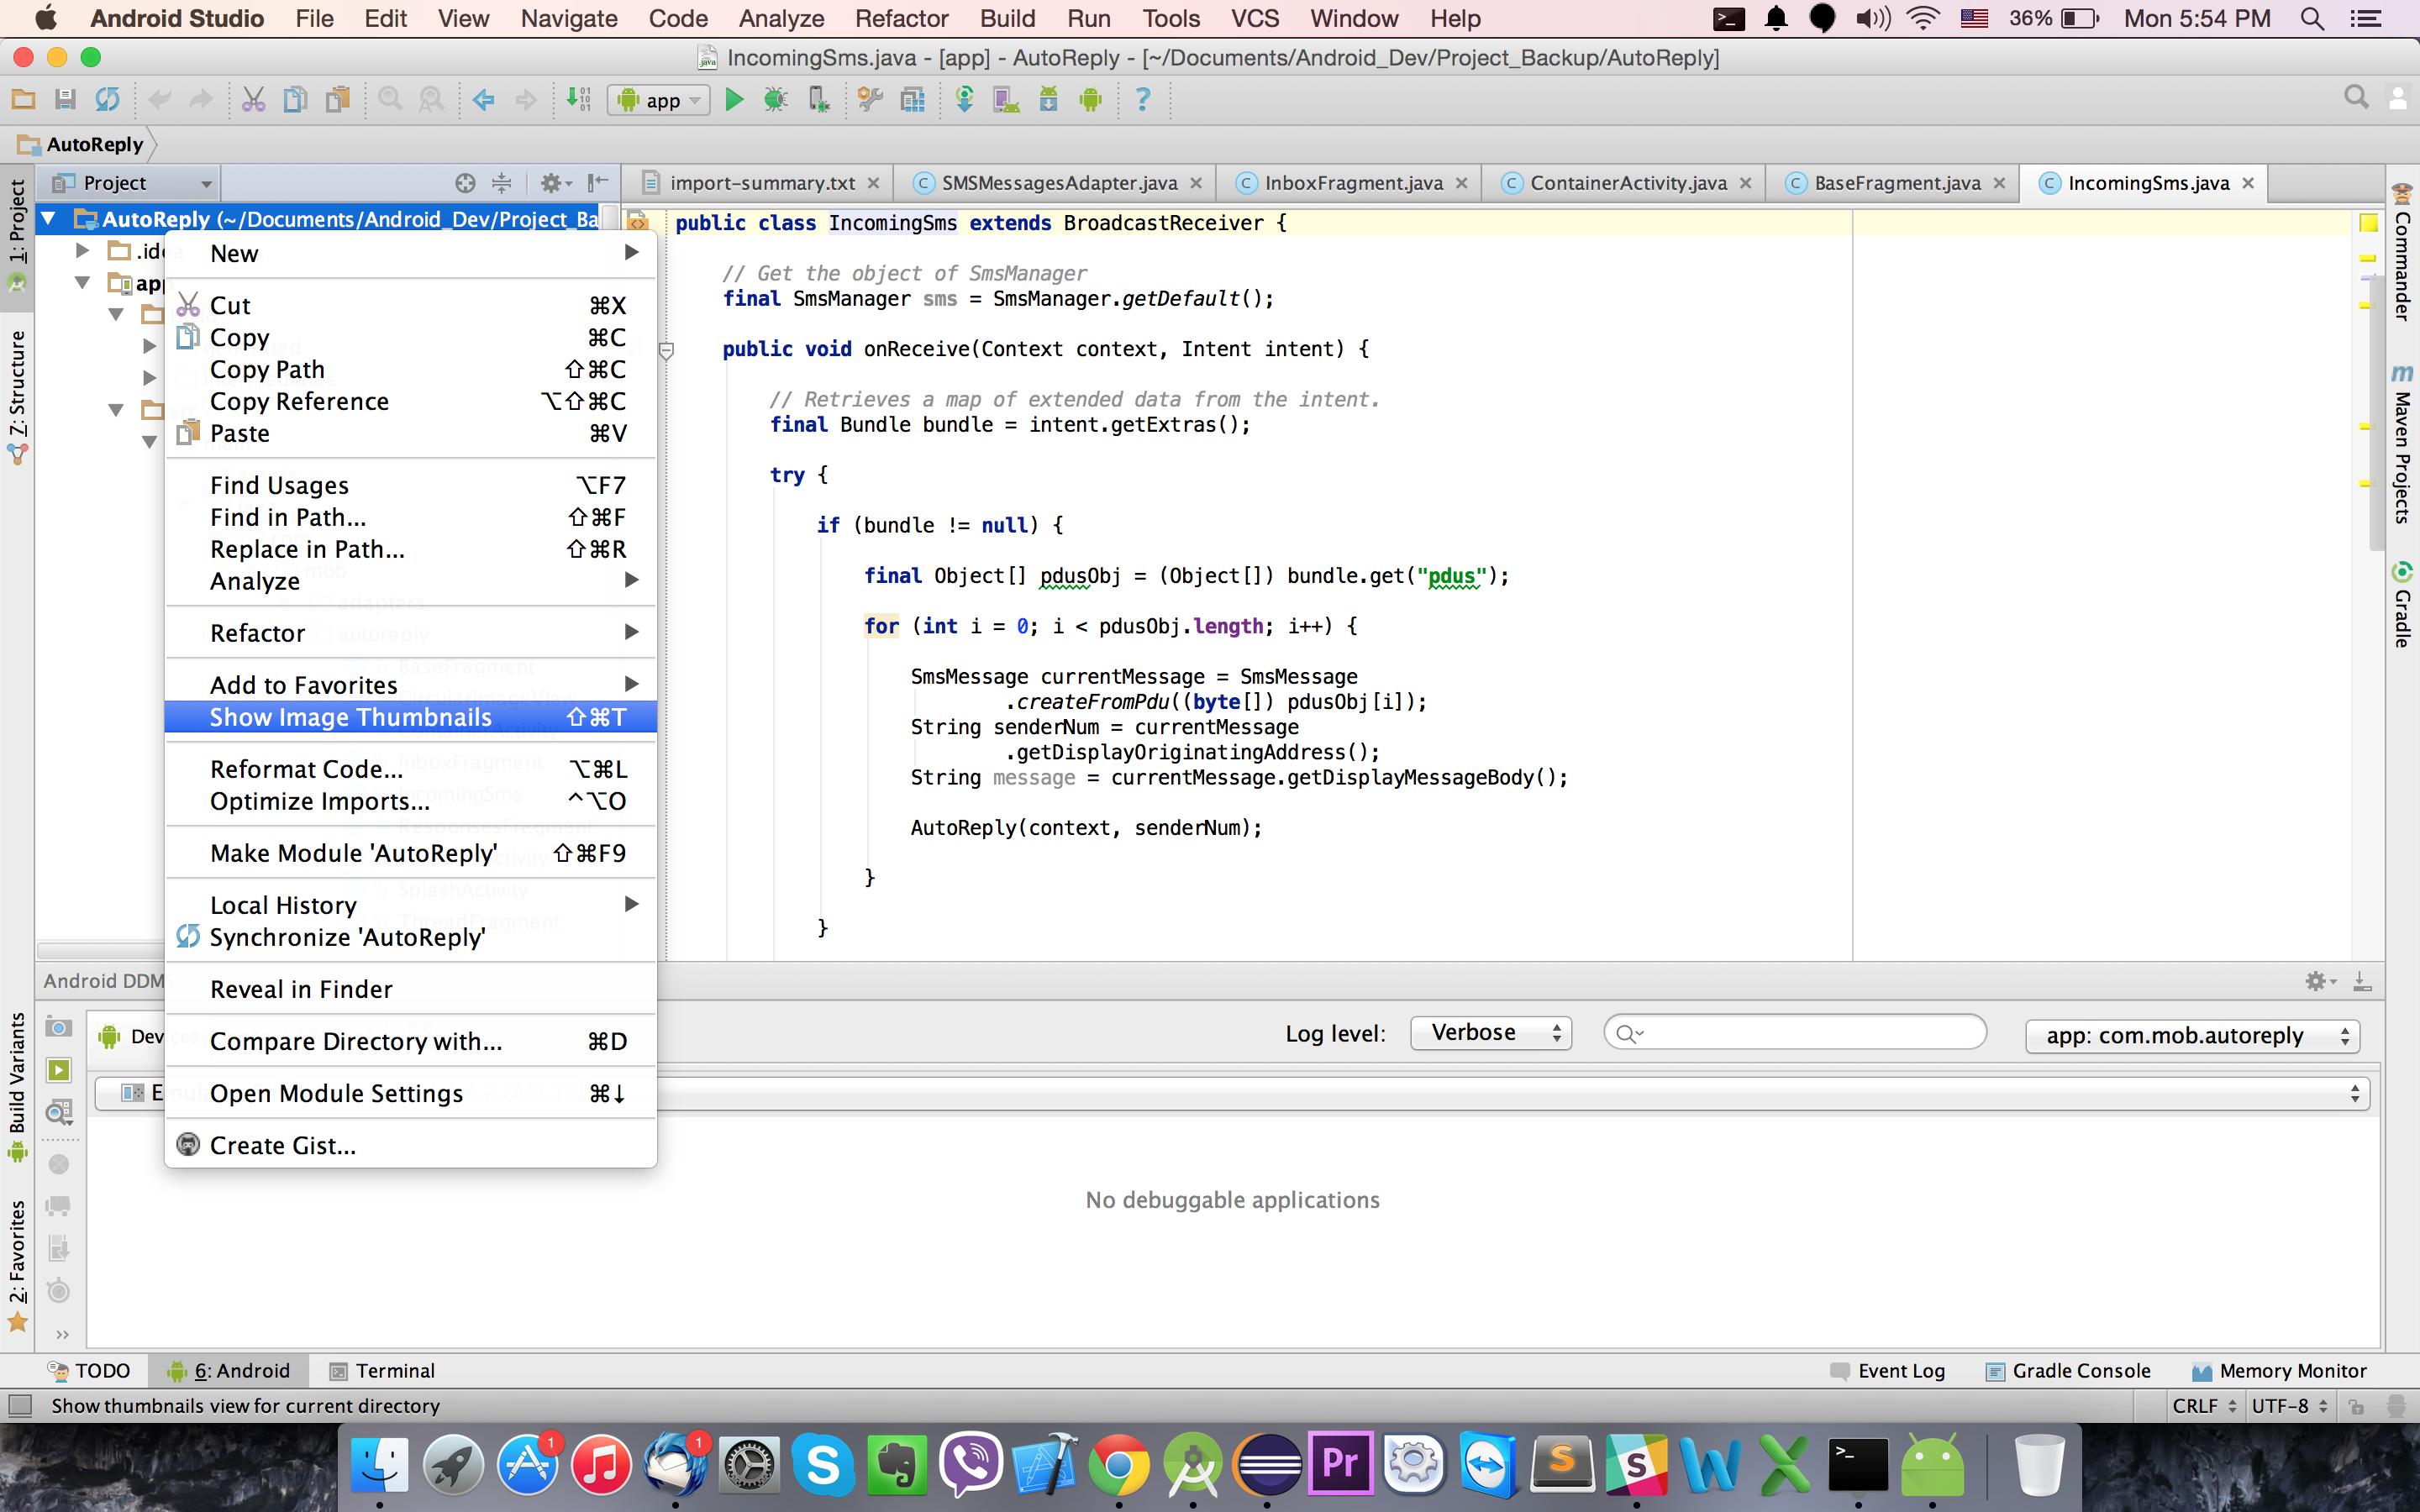Switch to the InboxFragment.java tab
The height and width of the screenshot is (1512, 2420).
[x=1353, y=182]
